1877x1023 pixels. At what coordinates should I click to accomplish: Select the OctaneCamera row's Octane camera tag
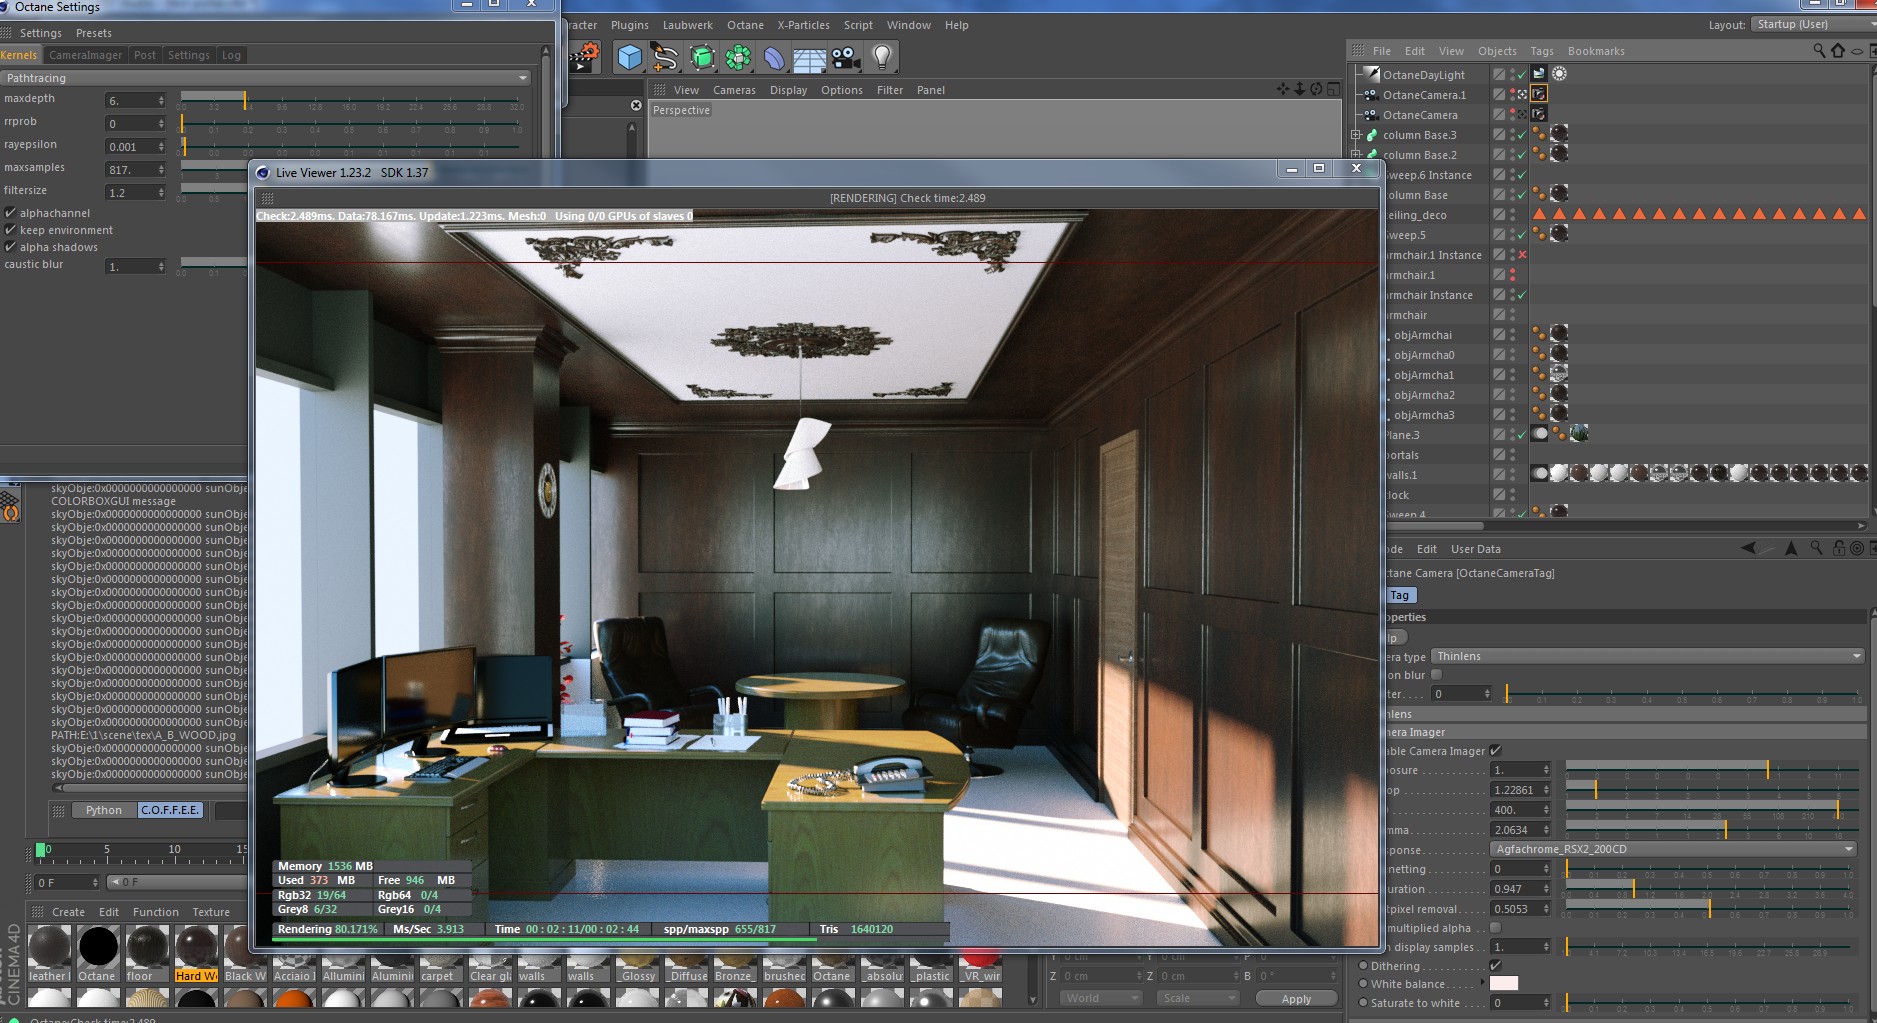[x=1539, y=114]
